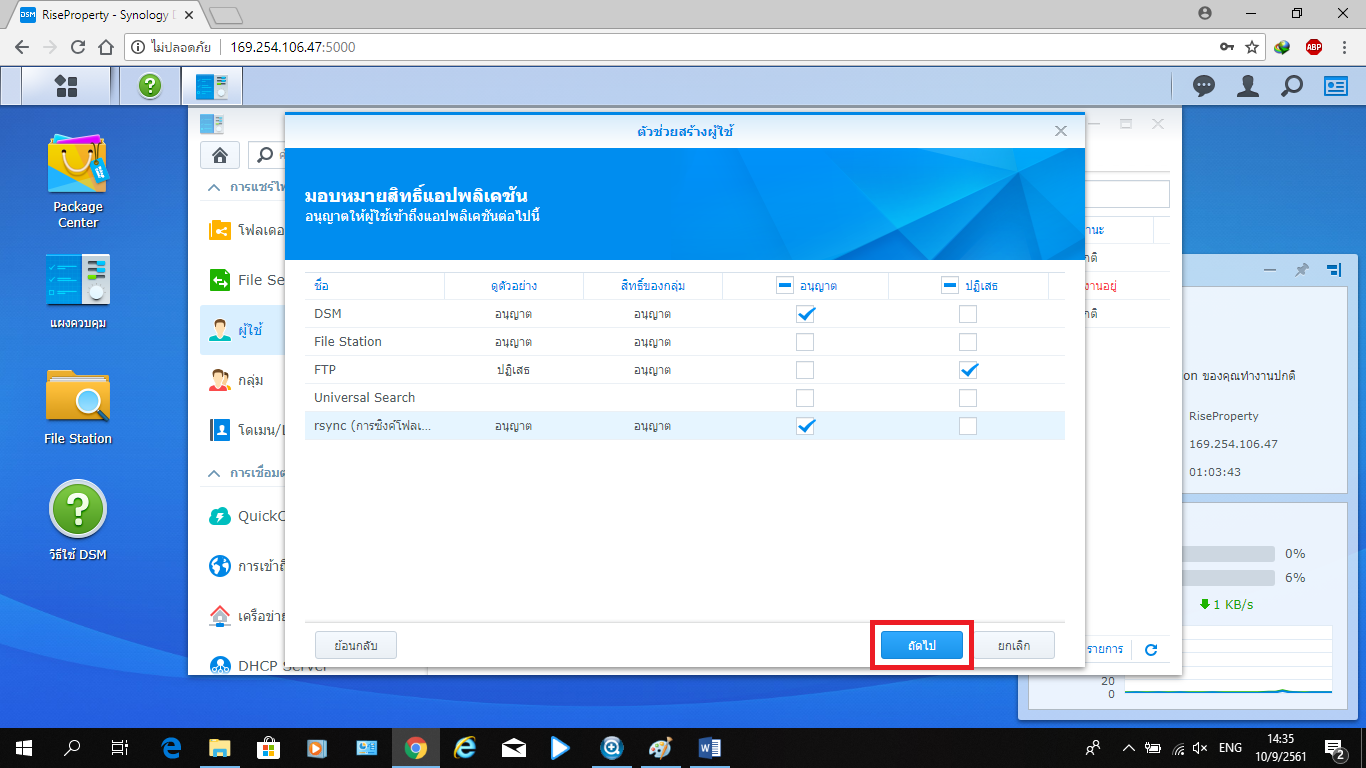1366x768 pixels.
Task: Tick the deny checkbox for Universal Search
Action: [967, 398]
